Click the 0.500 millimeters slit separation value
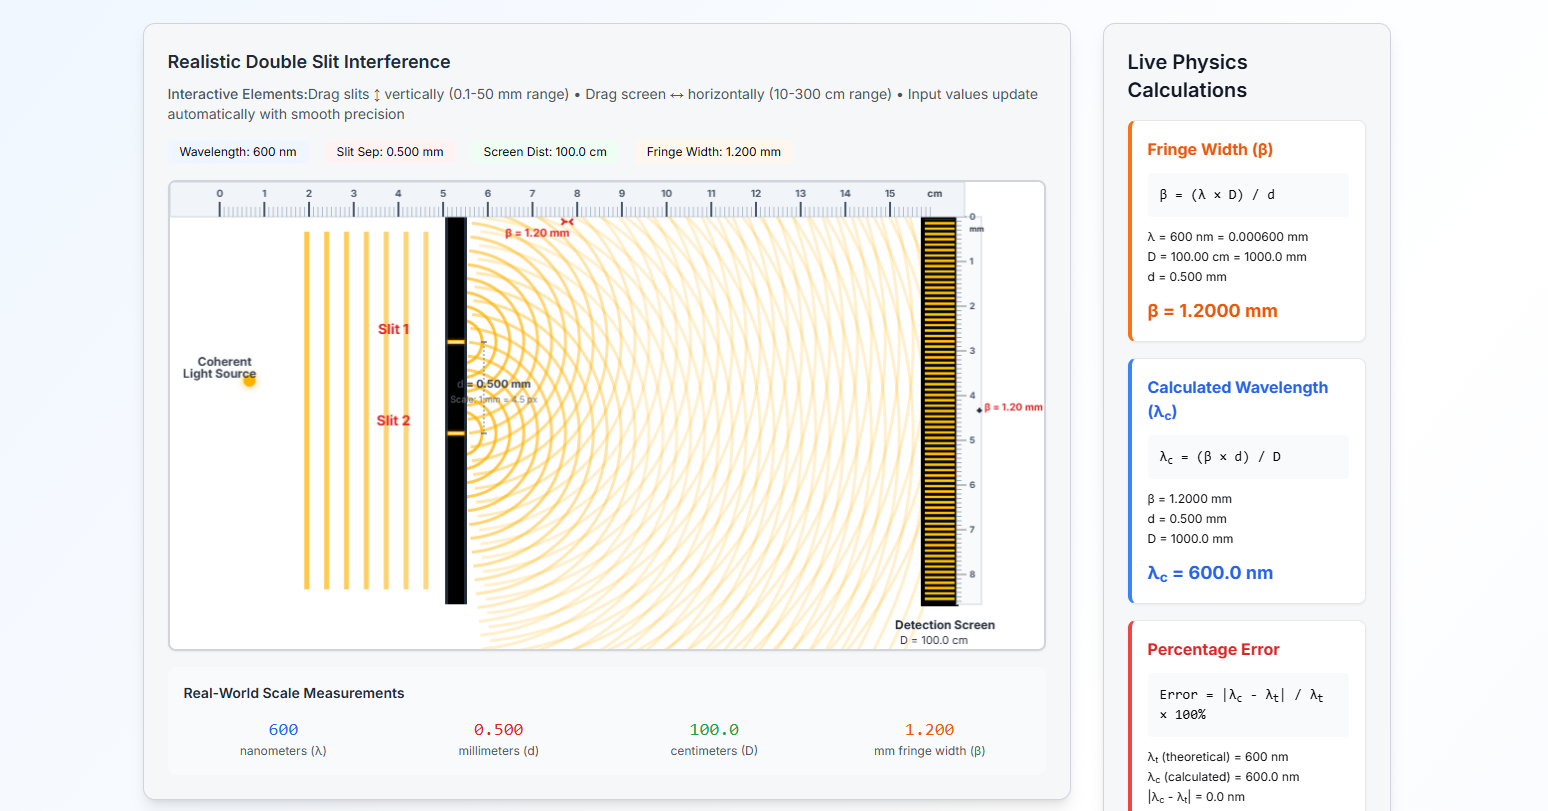This screenshot has height=811, width=1548. [498, 730]
